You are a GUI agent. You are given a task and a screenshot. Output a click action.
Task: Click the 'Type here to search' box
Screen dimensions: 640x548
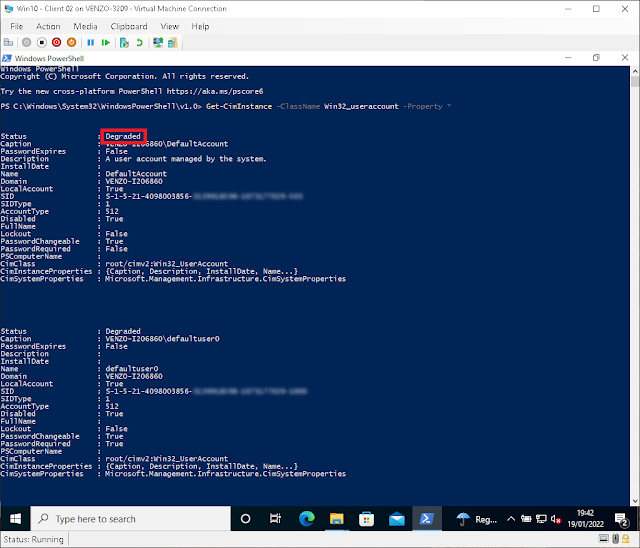[131, 519]
